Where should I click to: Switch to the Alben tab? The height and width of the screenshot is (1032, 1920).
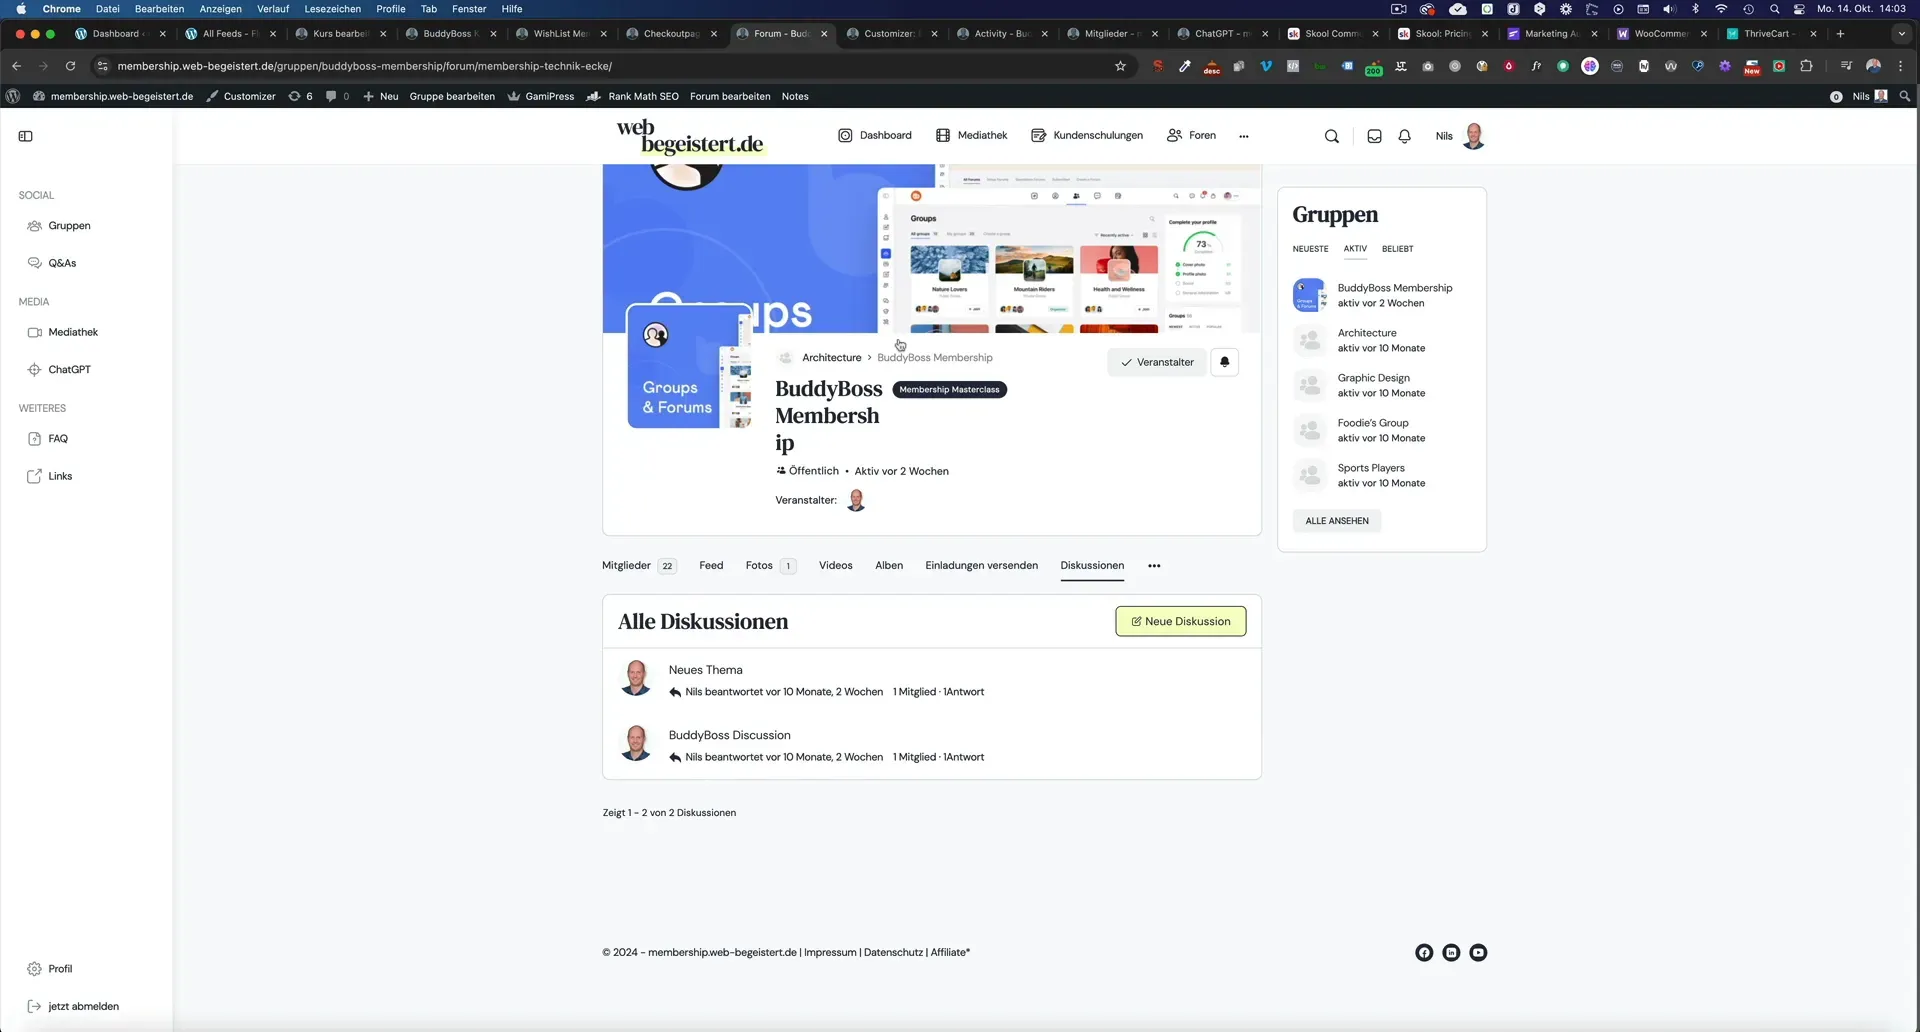(889, 566)
